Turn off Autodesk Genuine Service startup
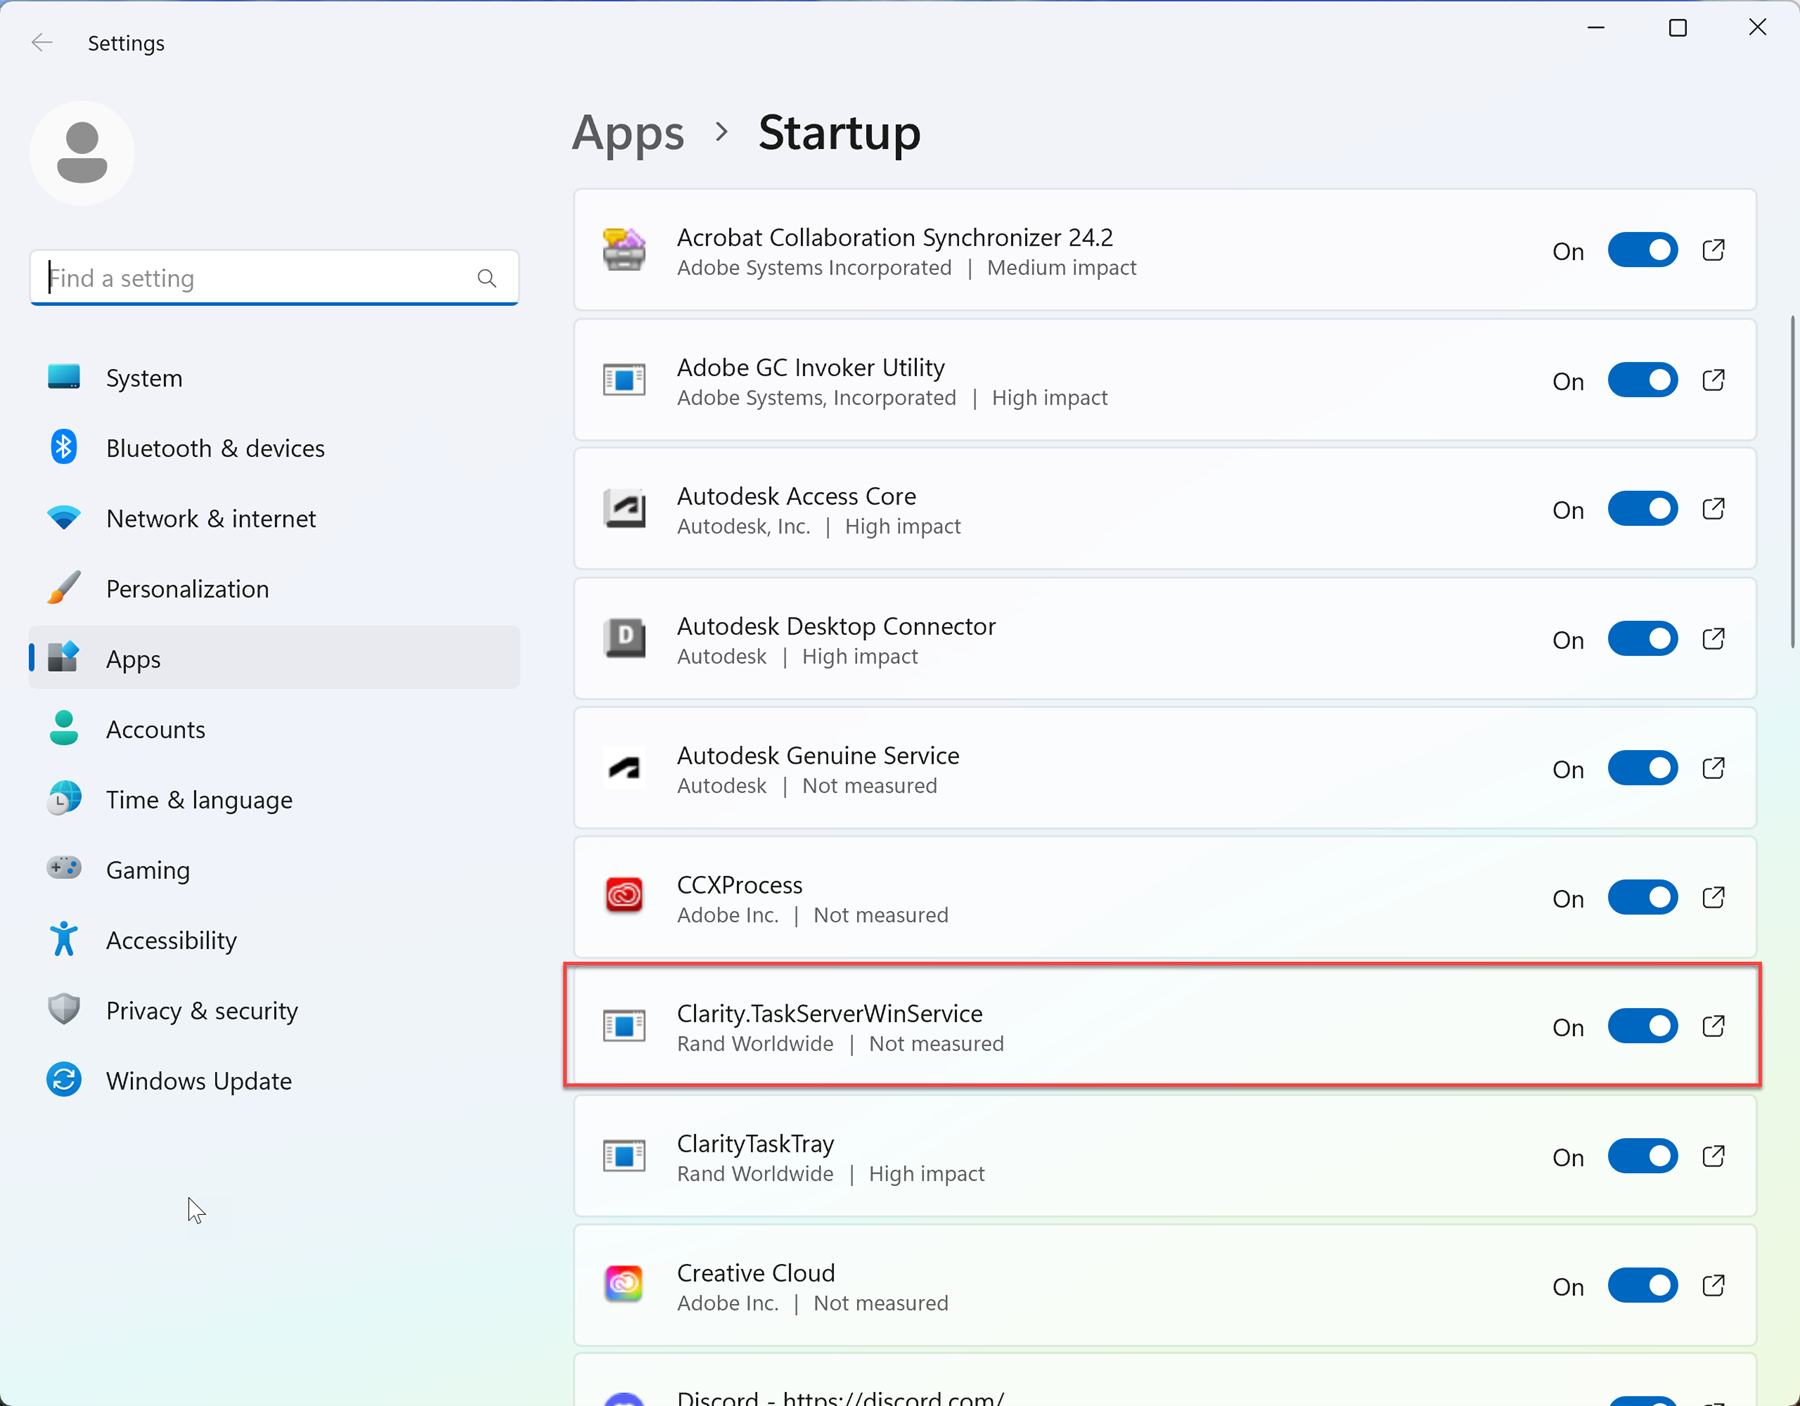 tap(1642, 768)
